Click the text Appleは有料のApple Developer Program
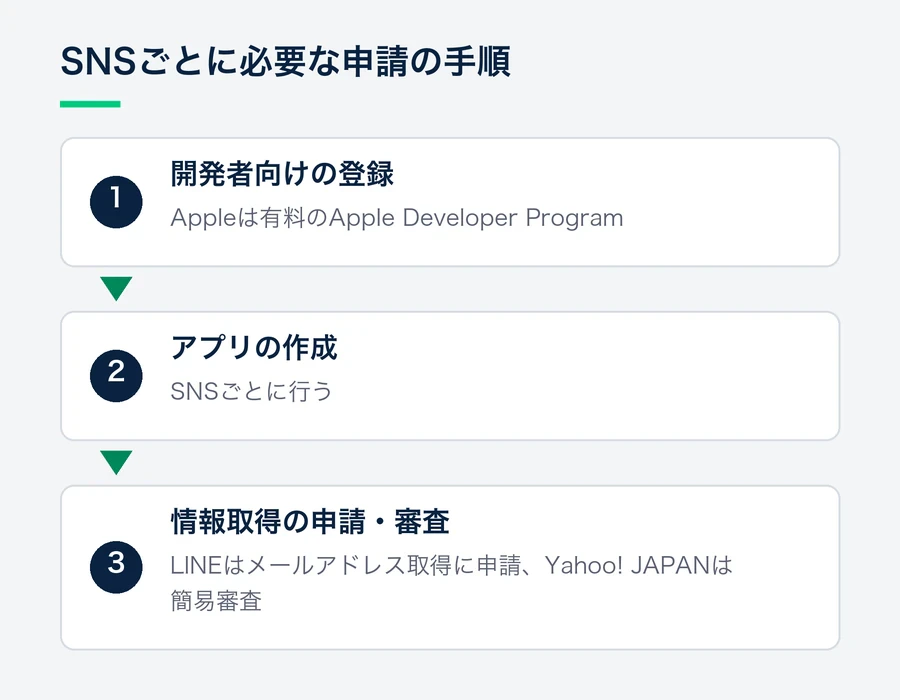Screen dimensions: 900x700 (397, 219)
